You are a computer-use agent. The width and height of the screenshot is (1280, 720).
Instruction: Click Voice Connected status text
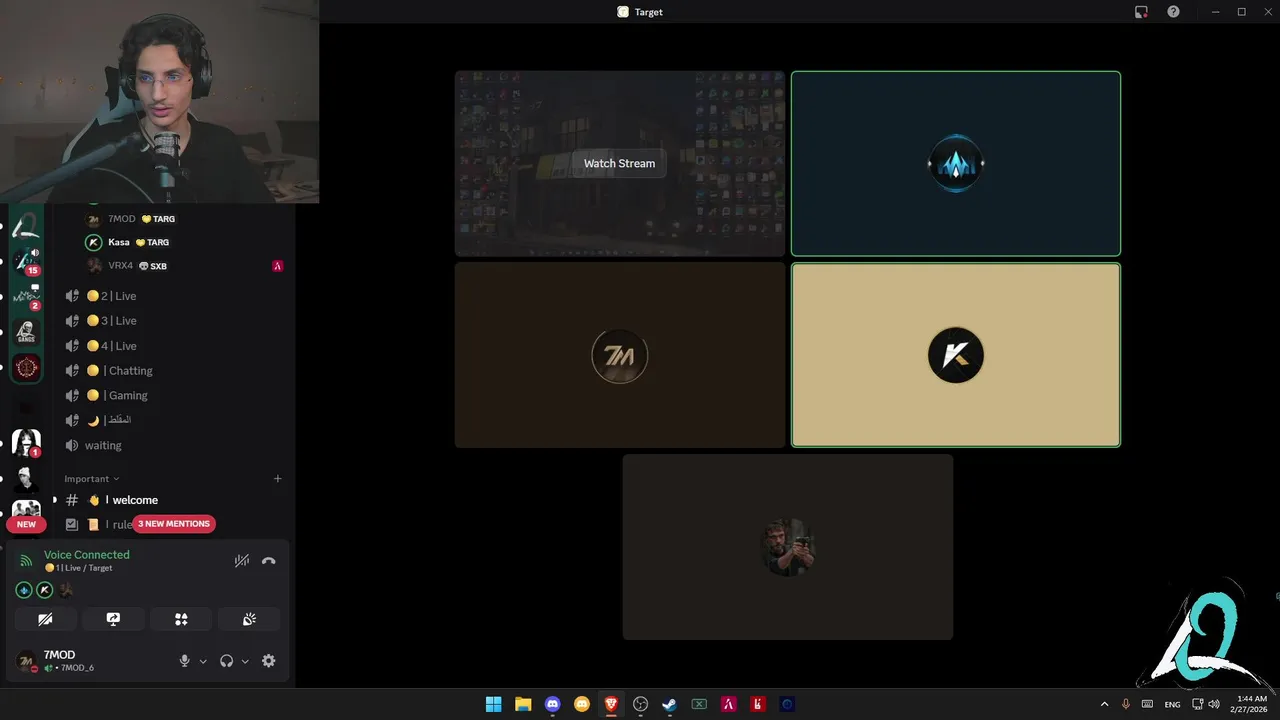pyautogui.click(x=87, y=554)
